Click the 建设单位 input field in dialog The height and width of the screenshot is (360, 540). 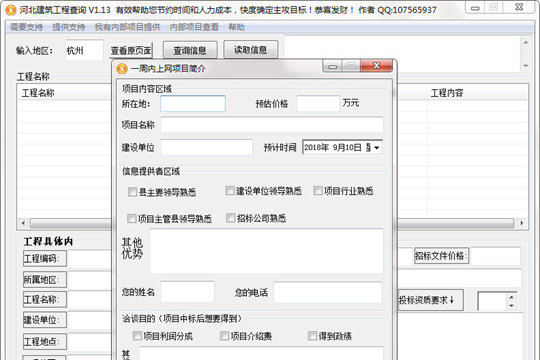(206, 147)
